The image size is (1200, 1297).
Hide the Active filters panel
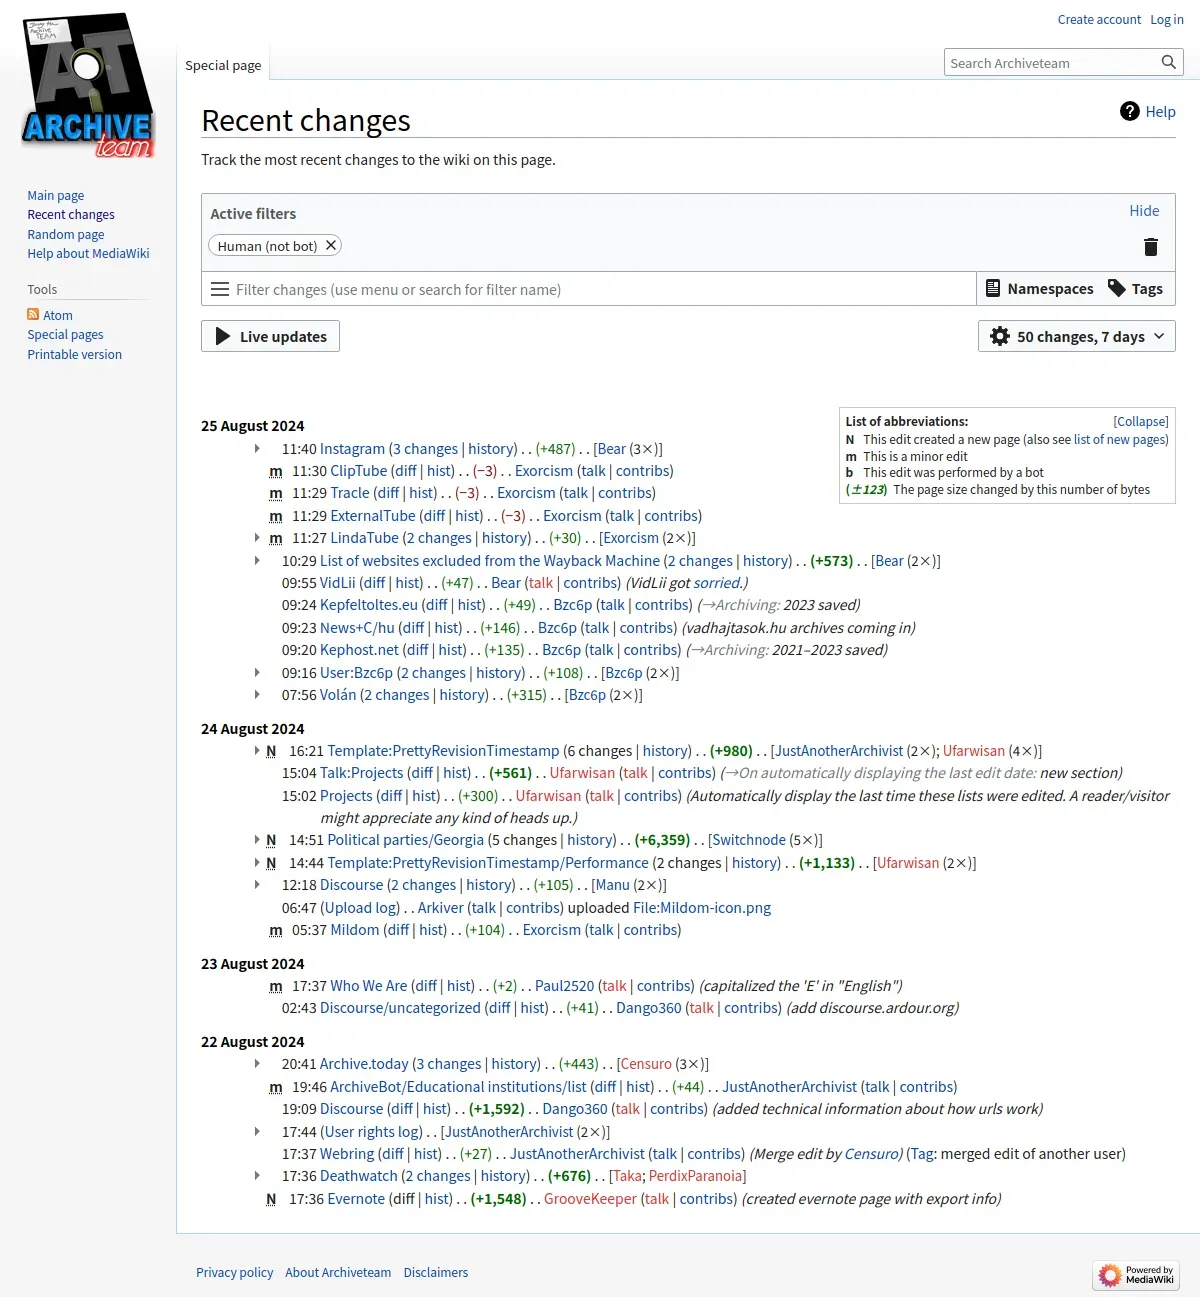click(1144, 211)
